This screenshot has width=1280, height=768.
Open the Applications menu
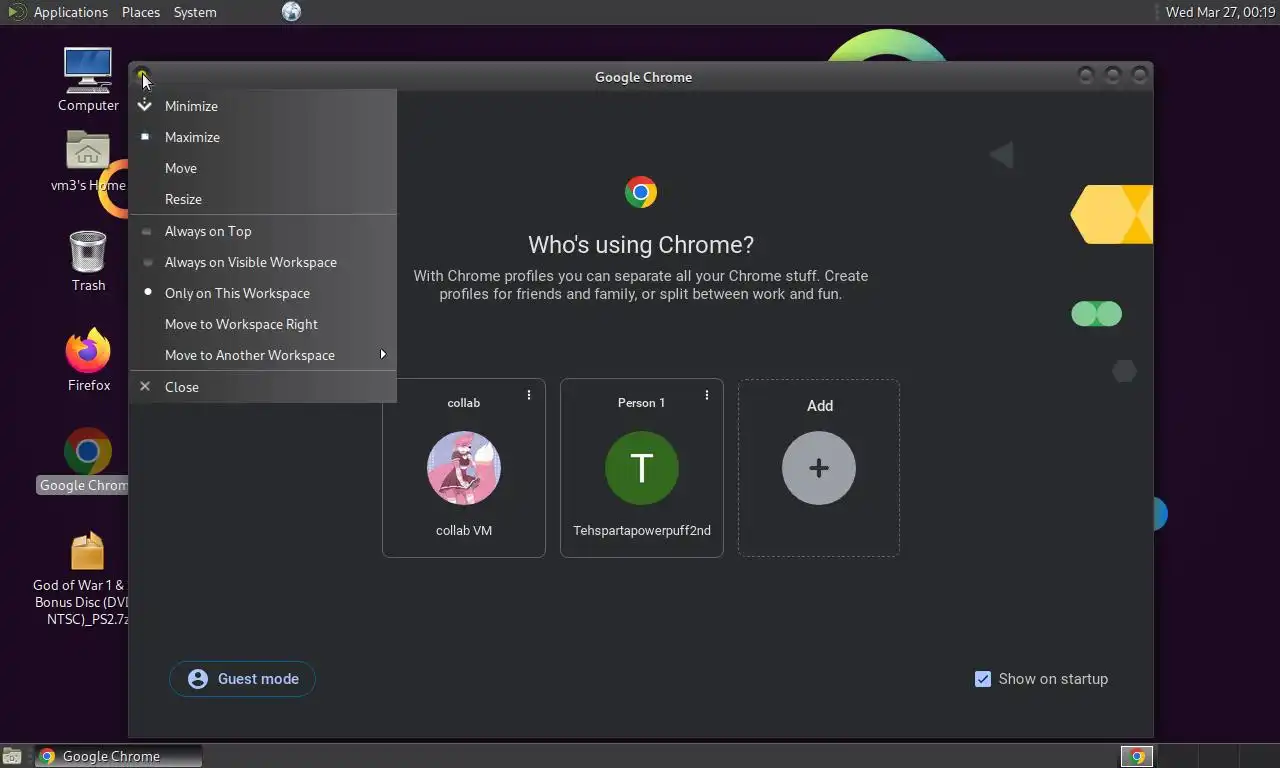point(70,12)
